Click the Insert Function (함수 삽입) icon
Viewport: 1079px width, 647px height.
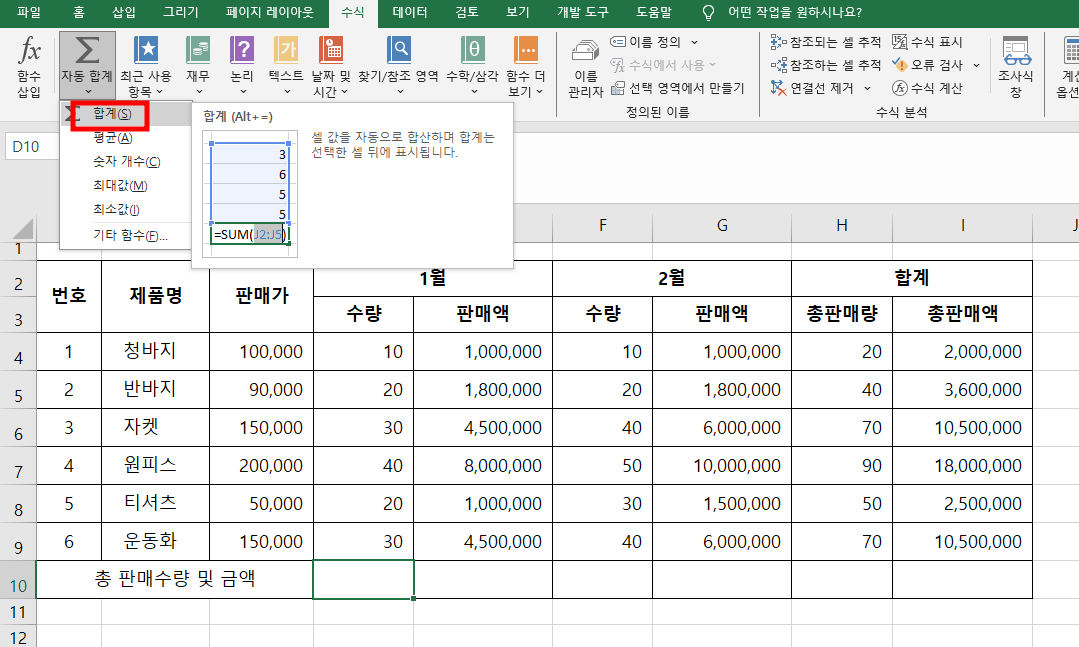29,50
